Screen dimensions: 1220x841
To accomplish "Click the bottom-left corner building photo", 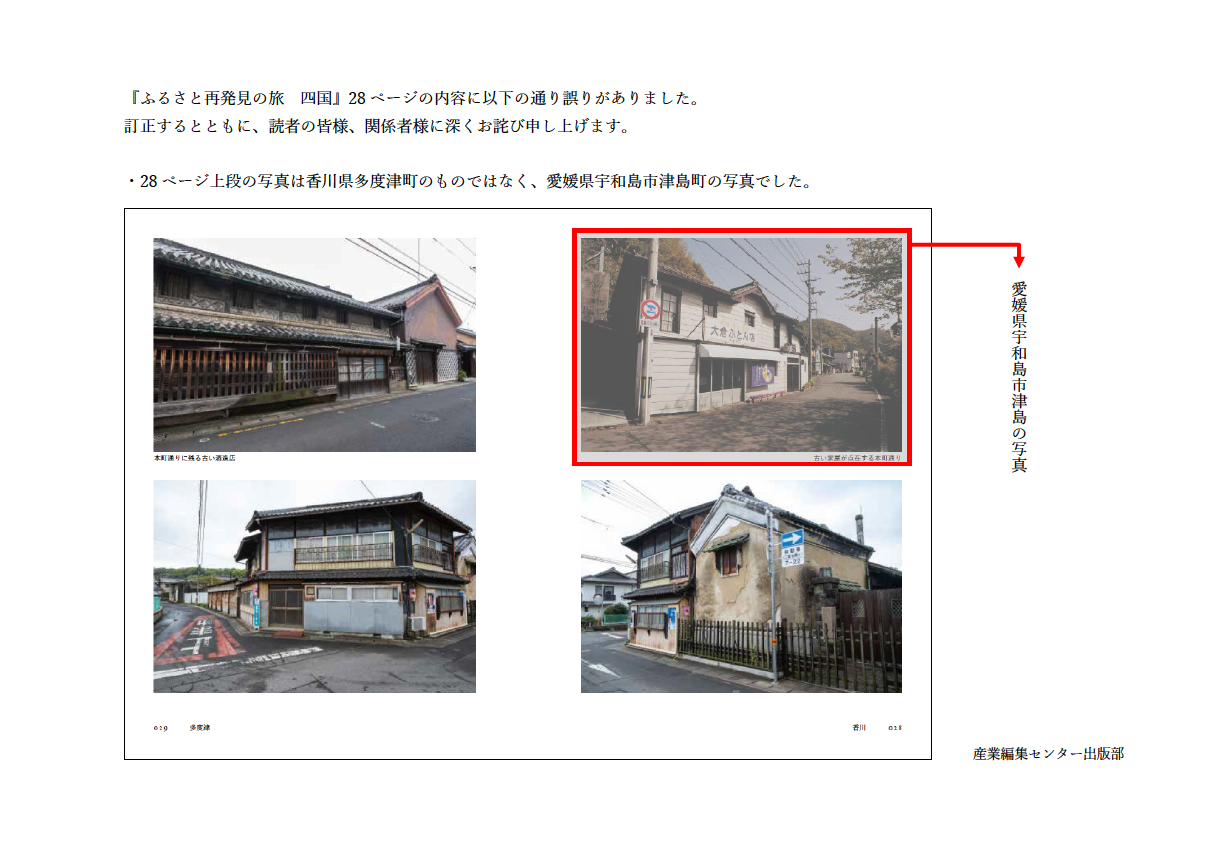I will (314, 586).
